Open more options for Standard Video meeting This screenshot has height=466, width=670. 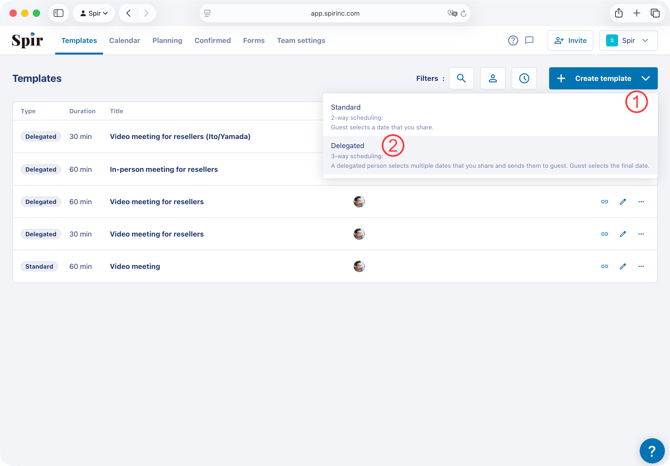point(641,266)
